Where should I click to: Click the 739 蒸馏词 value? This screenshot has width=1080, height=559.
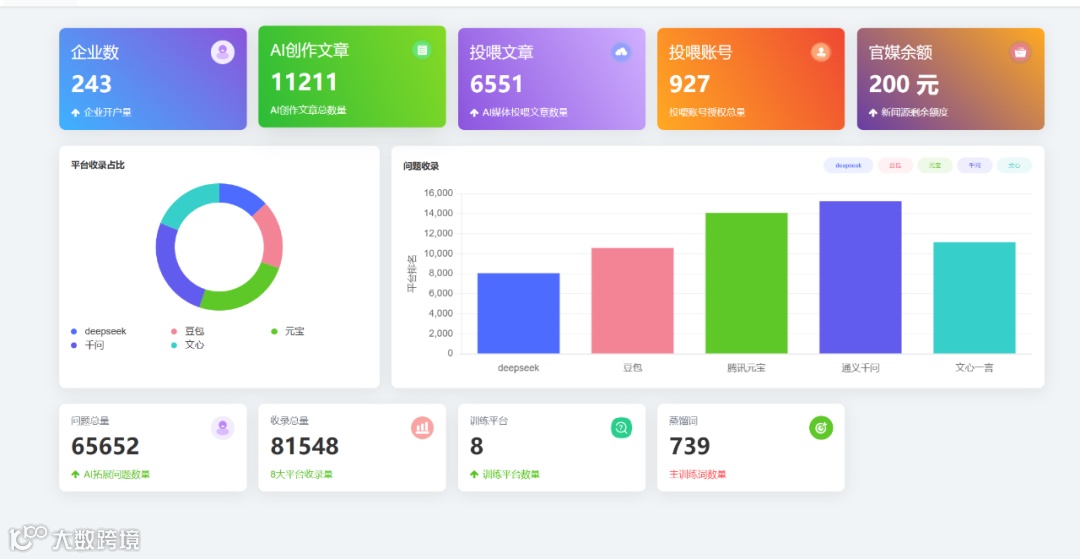(689, 446)
